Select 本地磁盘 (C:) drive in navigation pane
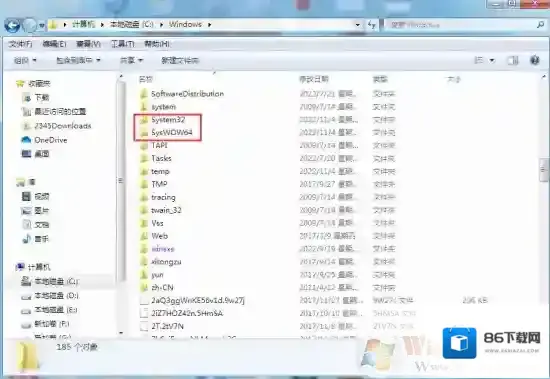Viewport: 550px width, 379px height. click(x=56, y=281)
